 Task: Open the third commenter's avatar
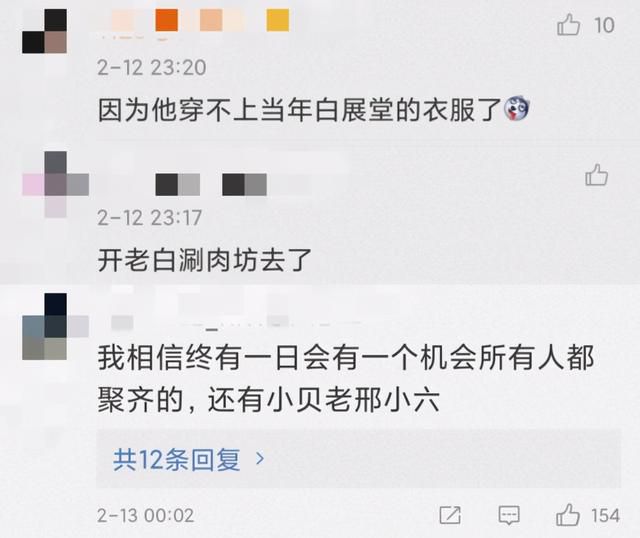tap(56, 326)
